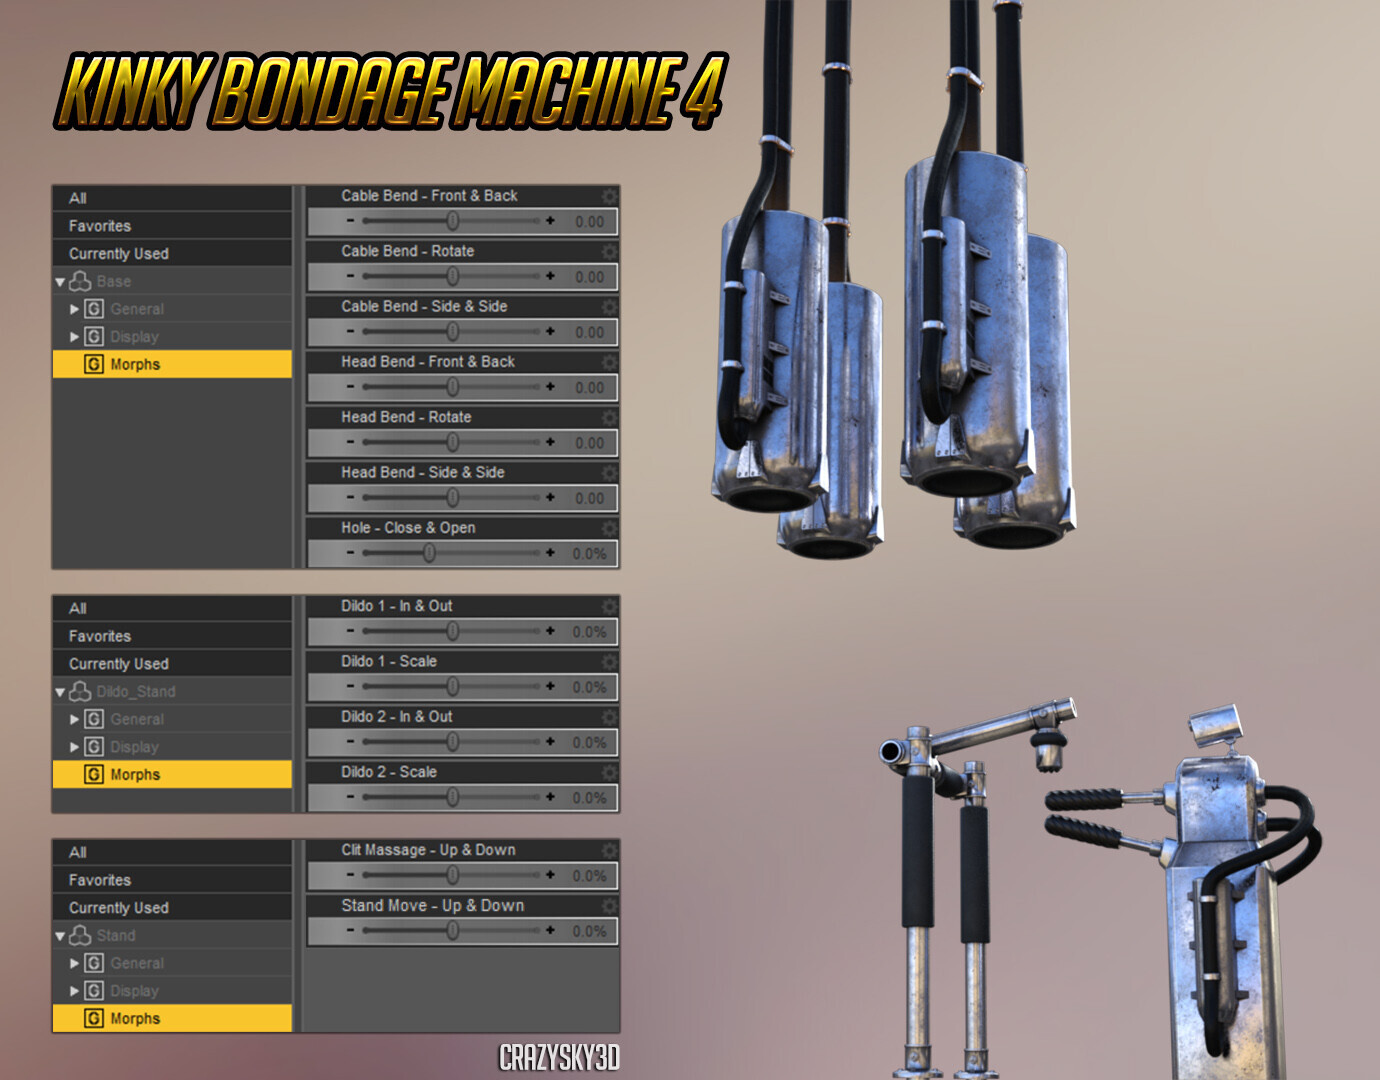Click plus icon on Head Bend - Side & Side slider
This screenshot has width=1380, height=1080.
point(550,497)
